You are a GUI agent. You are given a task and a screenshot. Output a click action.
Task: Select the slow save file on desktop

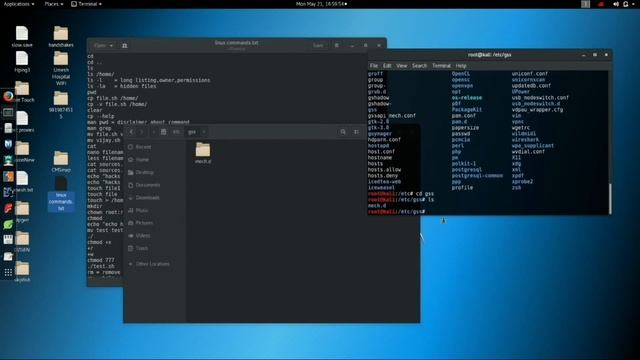(x=22, y=37)
